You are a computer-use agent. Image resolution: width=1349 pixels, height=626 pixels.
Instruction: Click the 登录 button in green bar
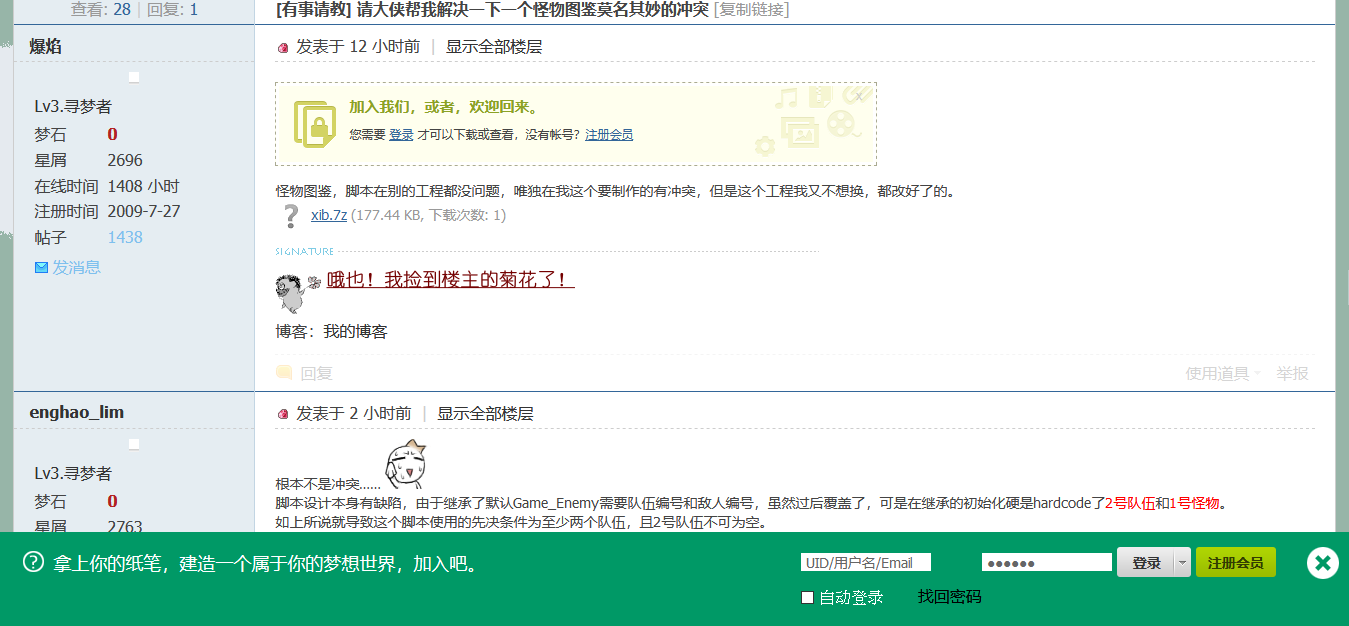tap(1145, 563)
